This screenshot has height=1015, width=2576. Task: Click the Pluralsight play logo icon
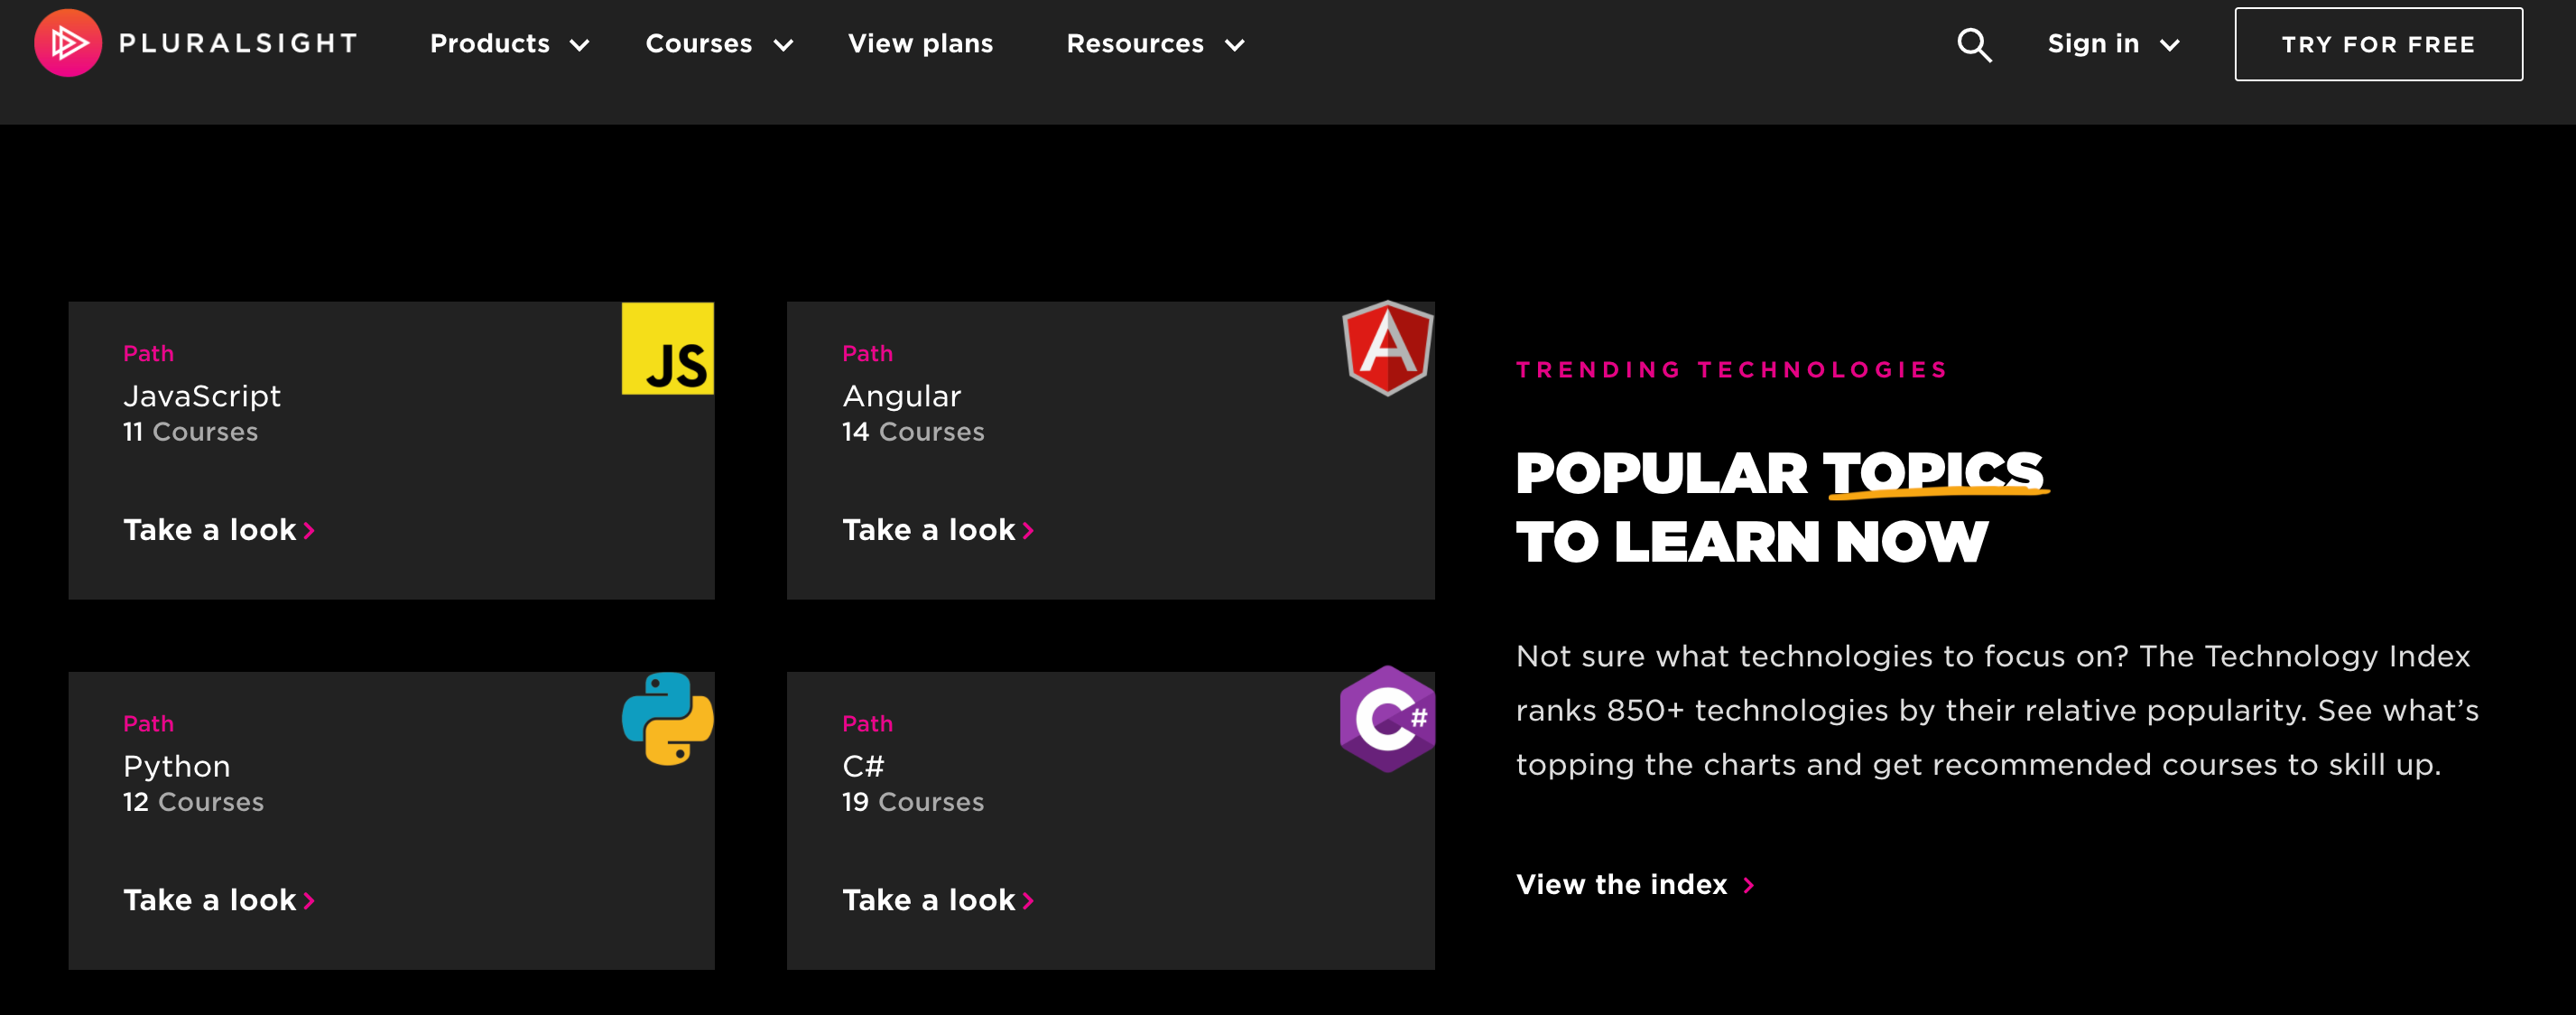click(68, 43)
